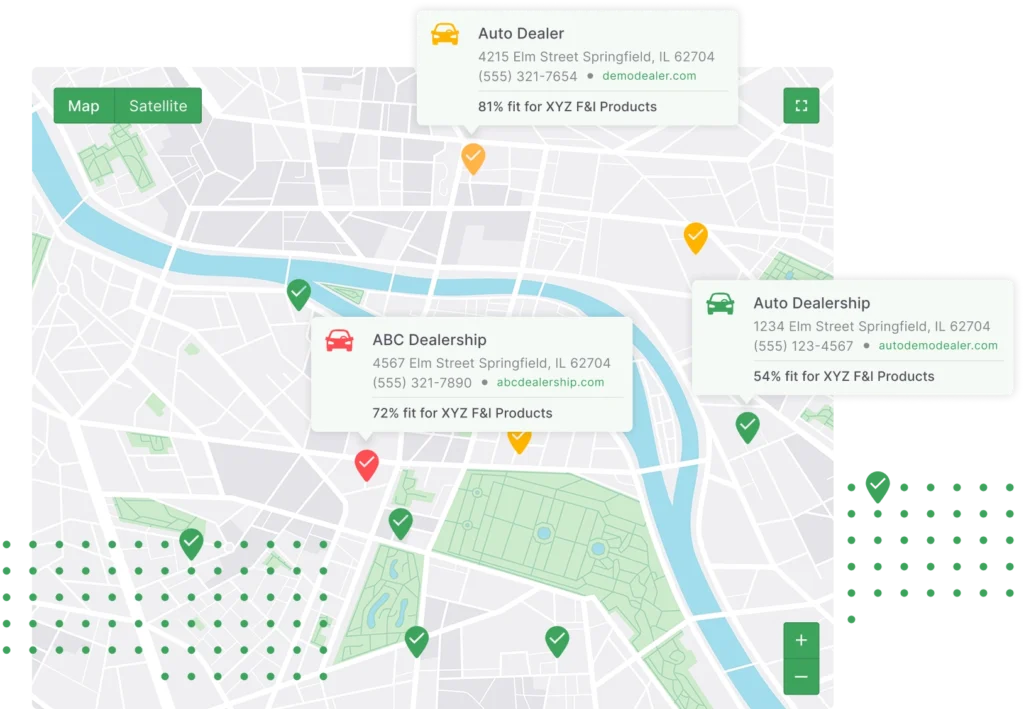Select the red map pin under ABC Dealership

pyautogui.click(x=367, y=463)
